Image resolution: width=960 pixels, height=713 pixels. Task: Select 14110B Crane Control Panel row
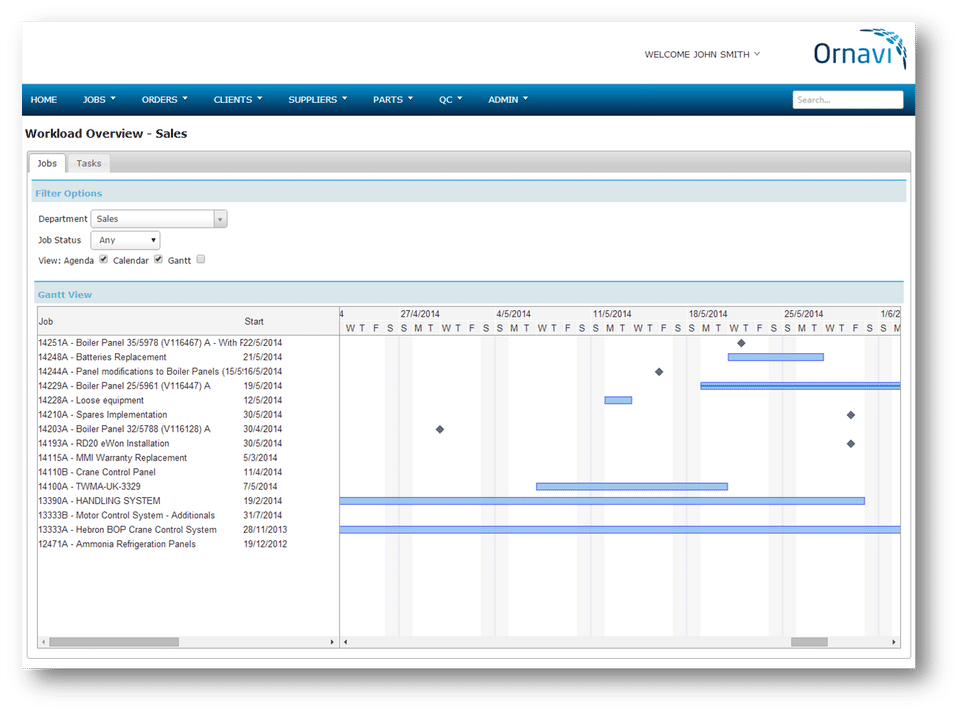188,472
